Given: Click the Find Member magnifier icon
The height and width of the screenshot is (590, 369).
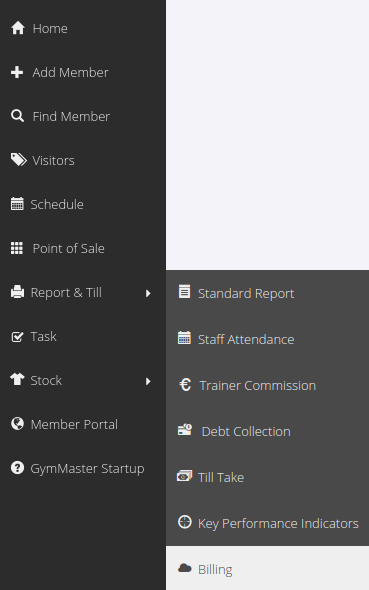Looking at the screenshot, I should point(17,116).
